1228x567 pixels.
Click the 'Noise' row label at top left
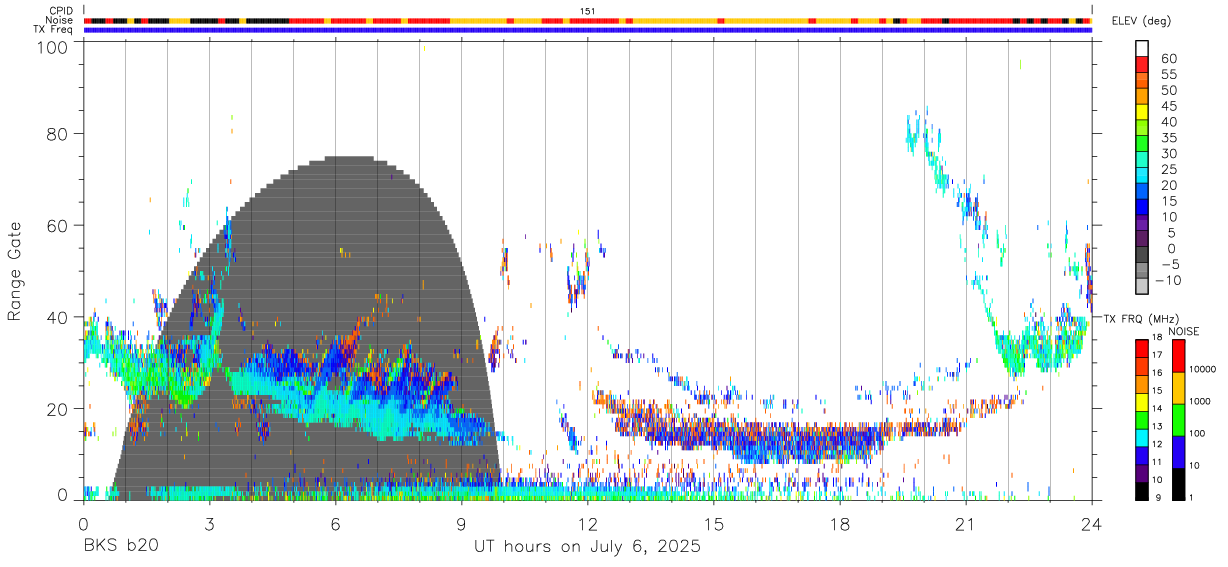[x=60, y=20]
